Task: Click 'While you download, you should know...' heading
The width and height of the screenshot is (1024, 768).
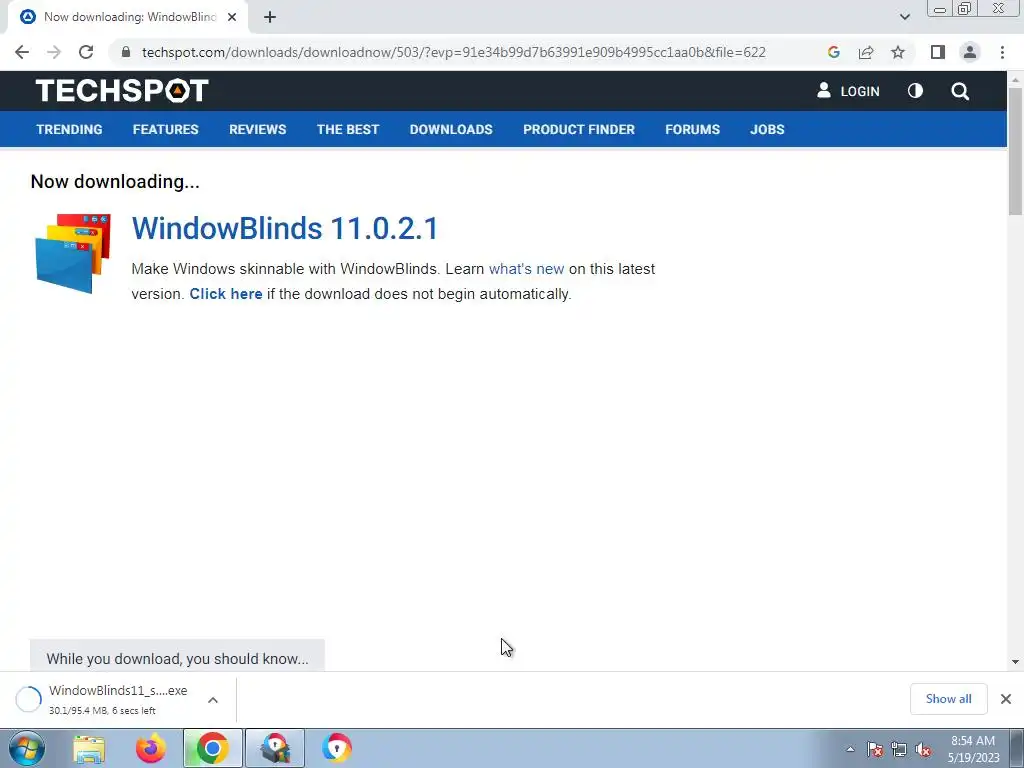Action: [177, 659]
